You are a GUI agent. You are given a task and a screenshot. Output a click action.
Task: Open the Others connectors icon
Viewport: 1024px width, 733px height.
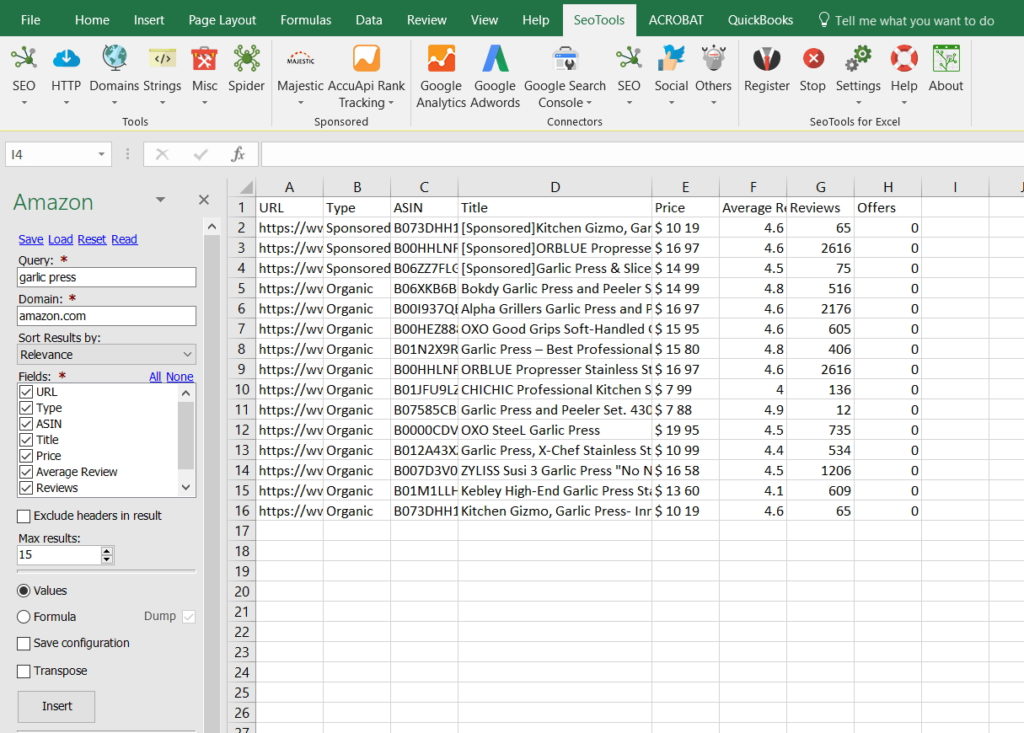(x=713, y=58)
